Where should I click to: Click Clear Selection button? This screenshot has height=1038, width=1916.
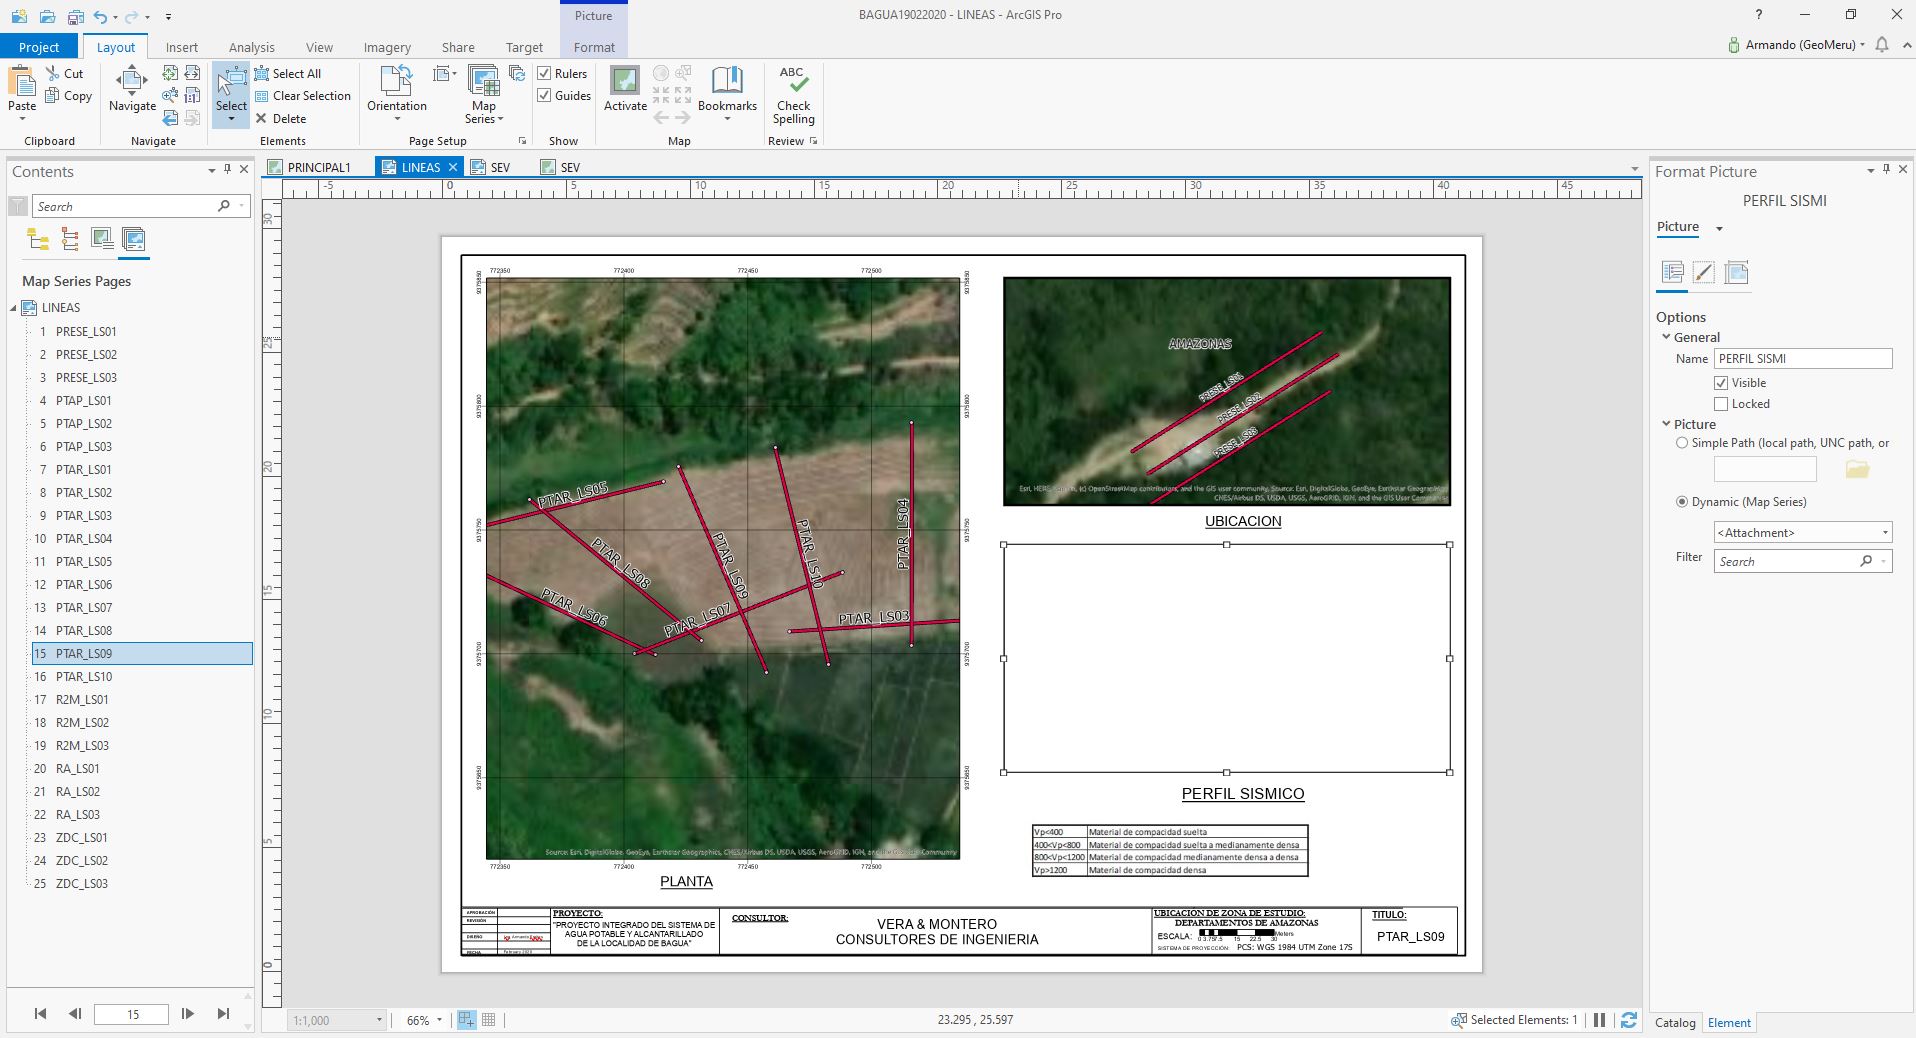[x=303, y=96]
